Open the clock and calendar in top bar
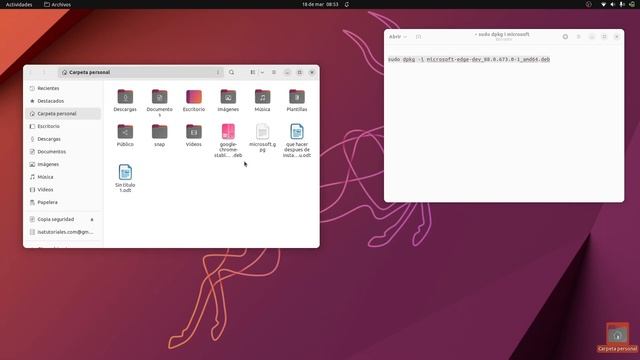This screenshot has height=360, width=640. coord(320,4)
